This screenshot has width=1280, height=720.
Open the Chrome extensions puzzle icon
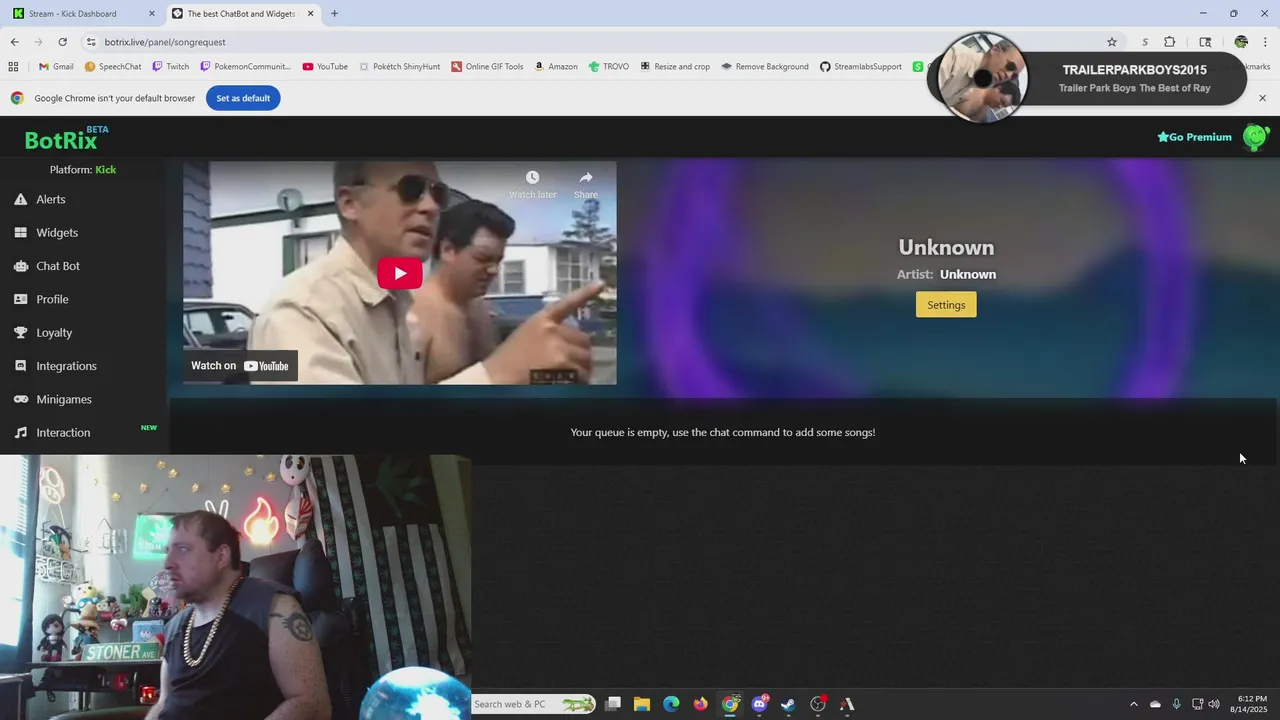click(1169, 42)
